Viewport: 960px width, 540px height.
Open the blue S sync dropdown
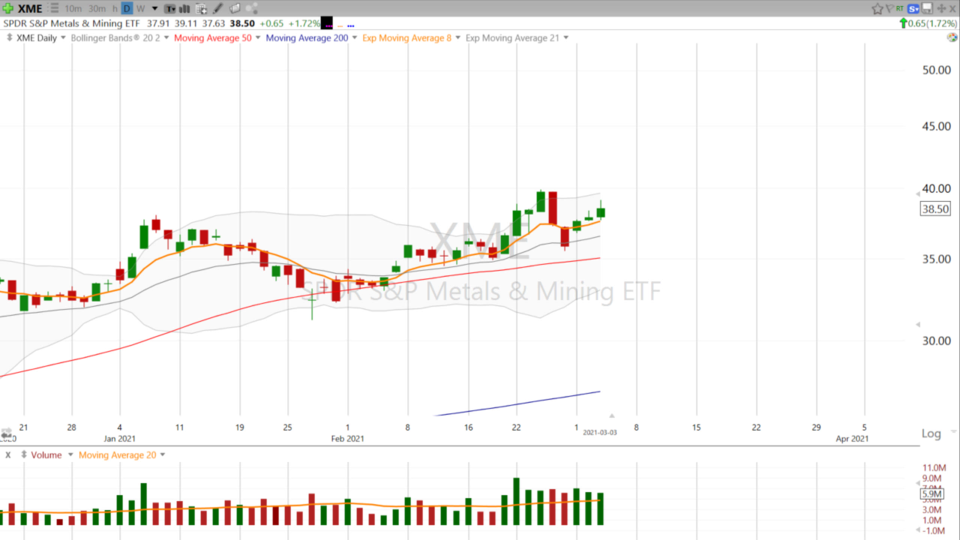coord(913,9)
